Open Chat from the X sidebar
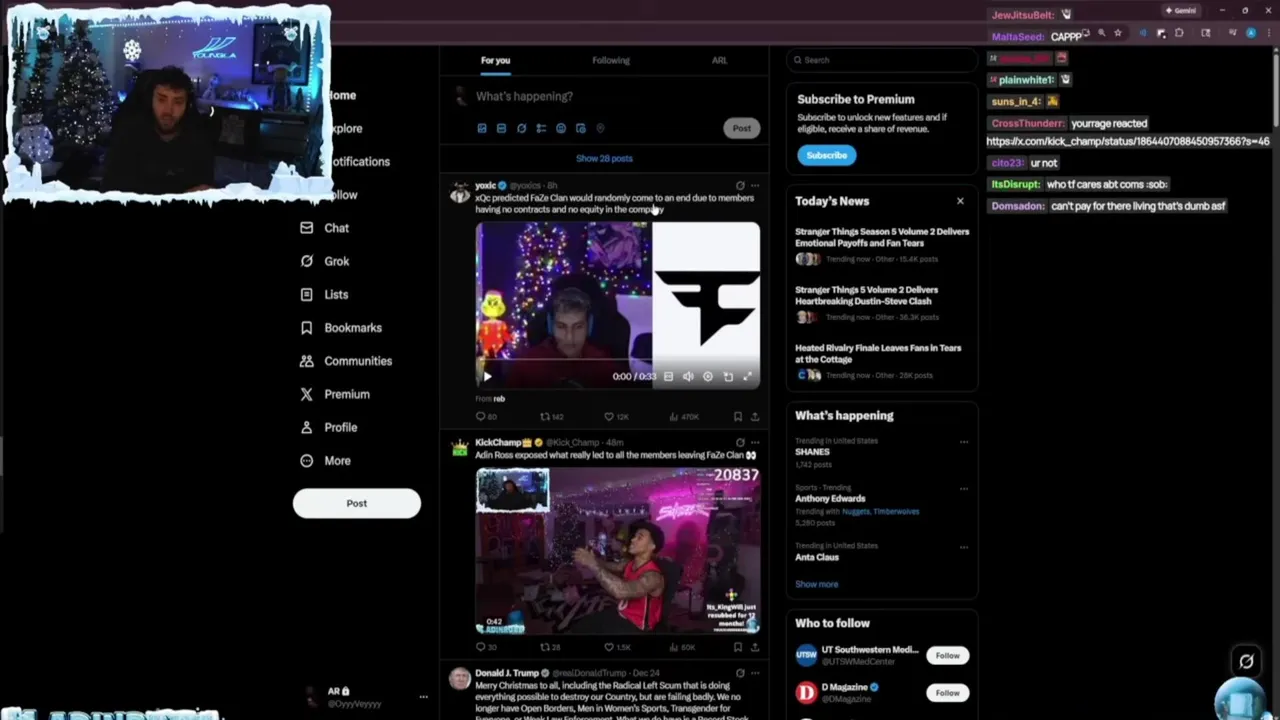Image resolution: width=1280 pixels, height=720 pixels. pos(325,228)
